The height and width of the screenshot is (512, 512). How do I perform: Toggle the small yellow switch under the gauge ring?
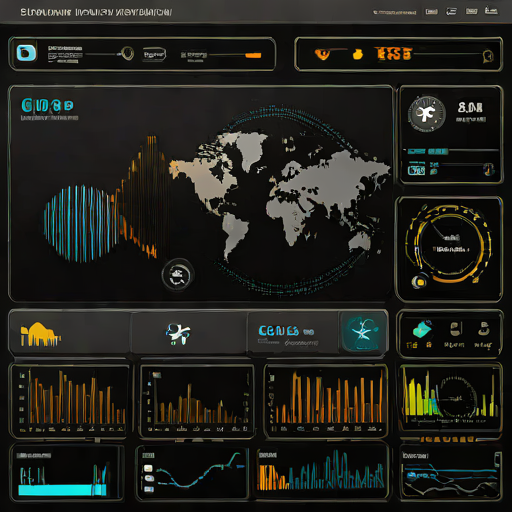[x=419, y=282]
